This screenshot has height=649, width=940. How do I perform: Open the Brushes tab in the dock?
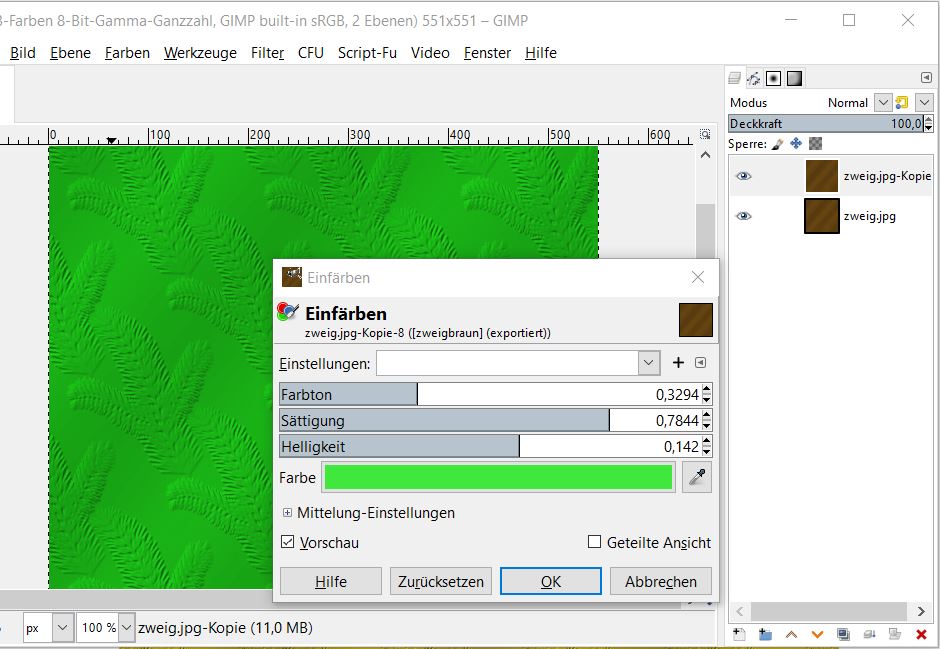(773, 79)
